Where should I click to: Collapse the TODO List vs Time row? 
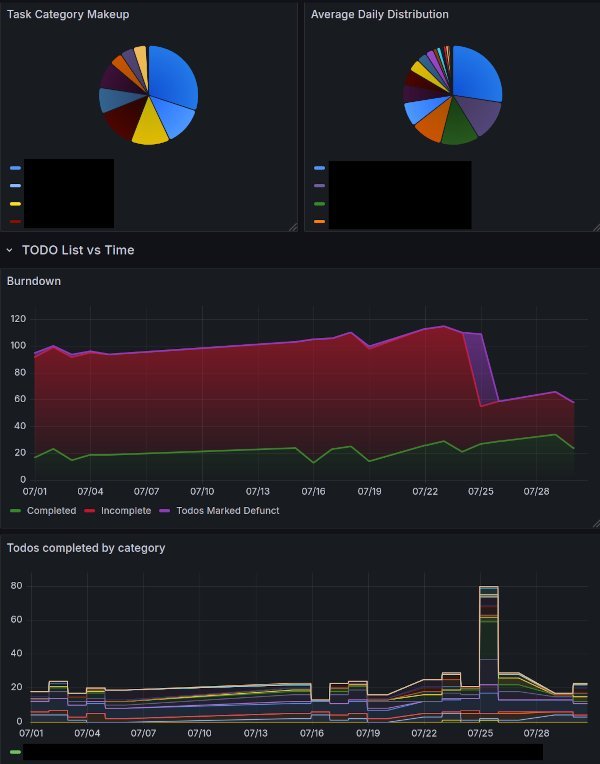pyautogui.click(x=10, y=250)
